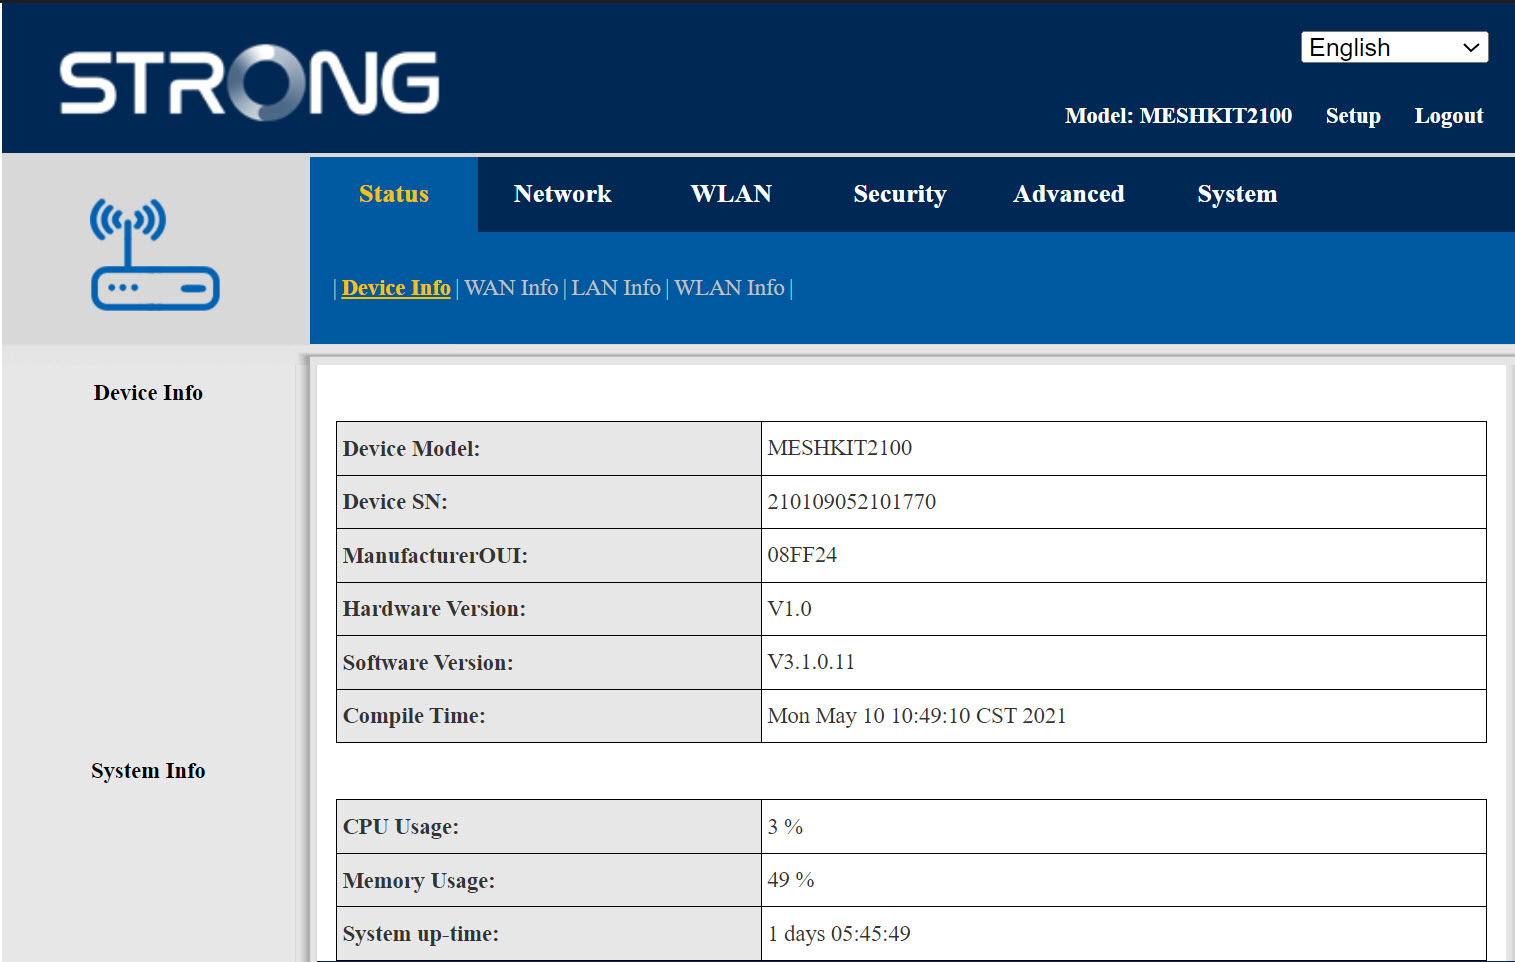View the LAN Info sub-page

pos(616,288)
